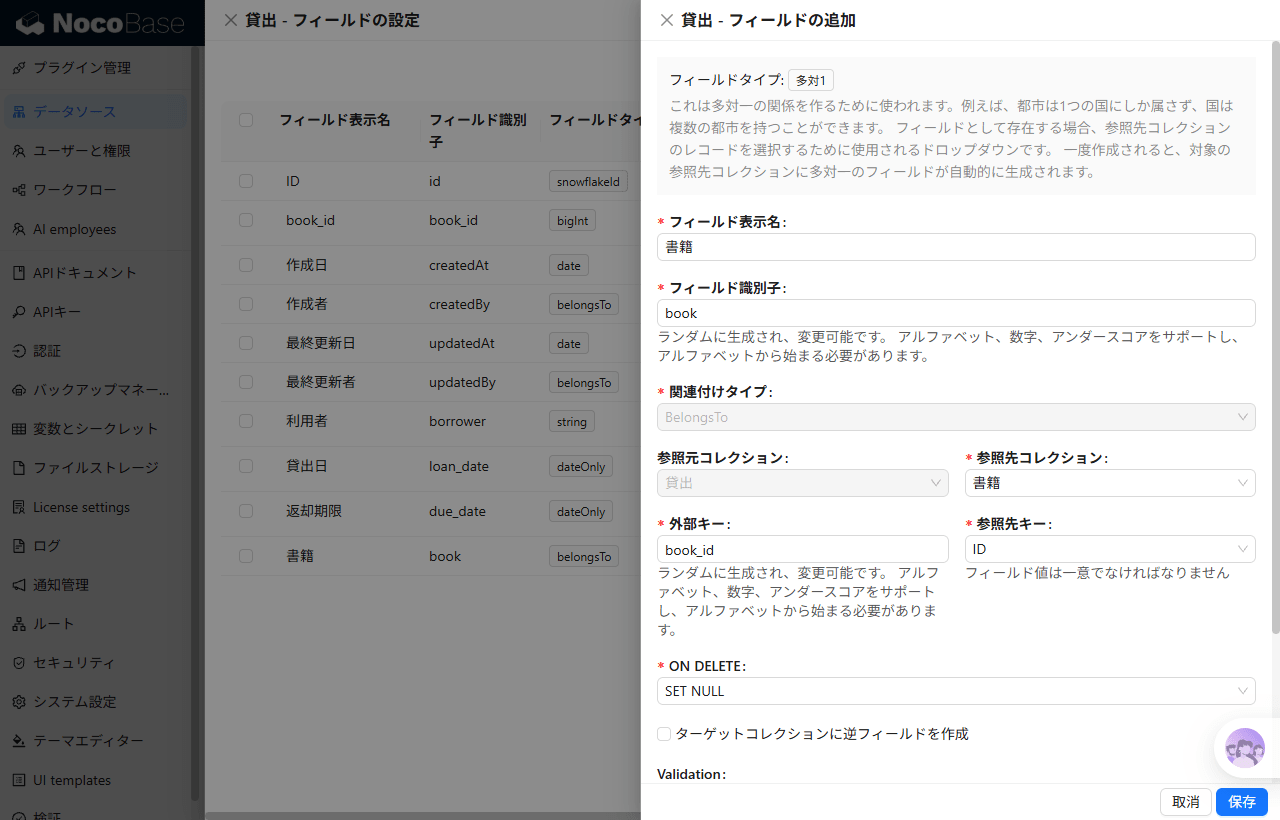Toggle ターゲットコレクションに逆フィールドを作成 checkbox

click(664, 734)
